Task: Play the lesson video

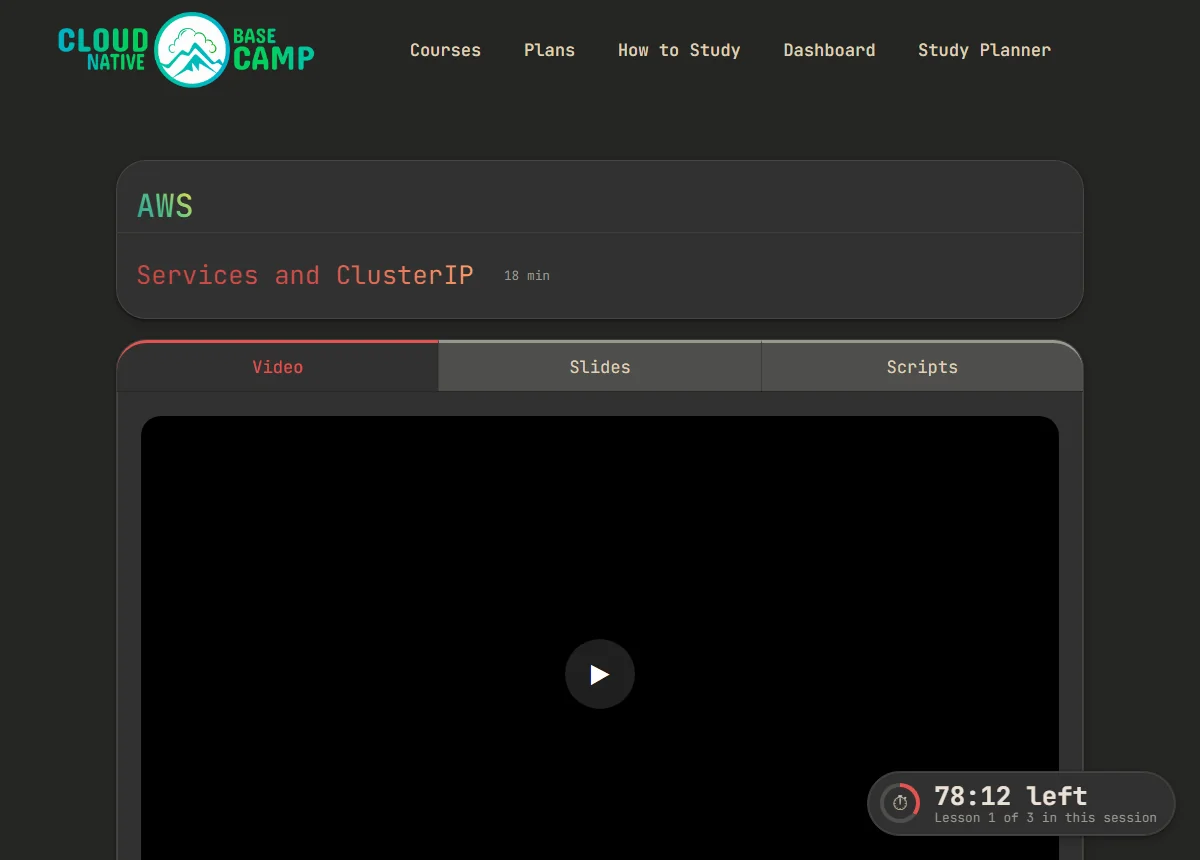Action: click(x=600, y=675)
